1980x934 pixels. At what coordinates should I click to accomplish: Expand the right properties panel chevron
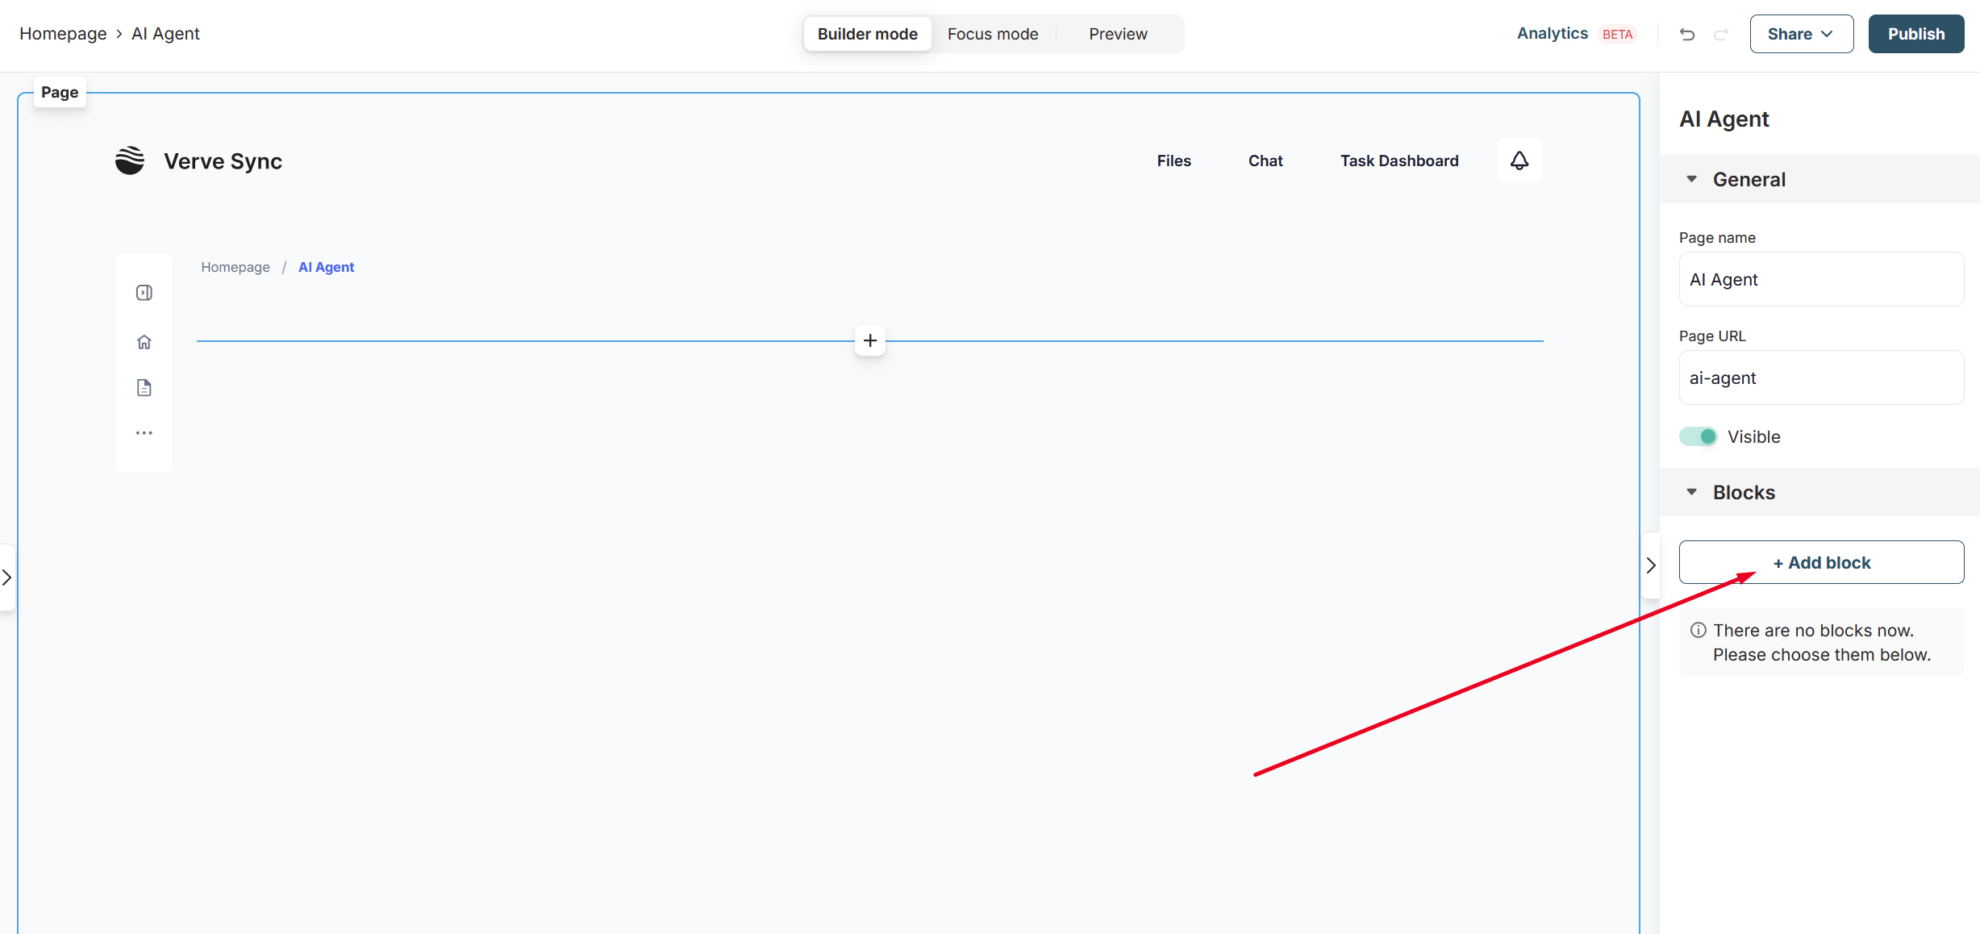tap(1650, 565)
